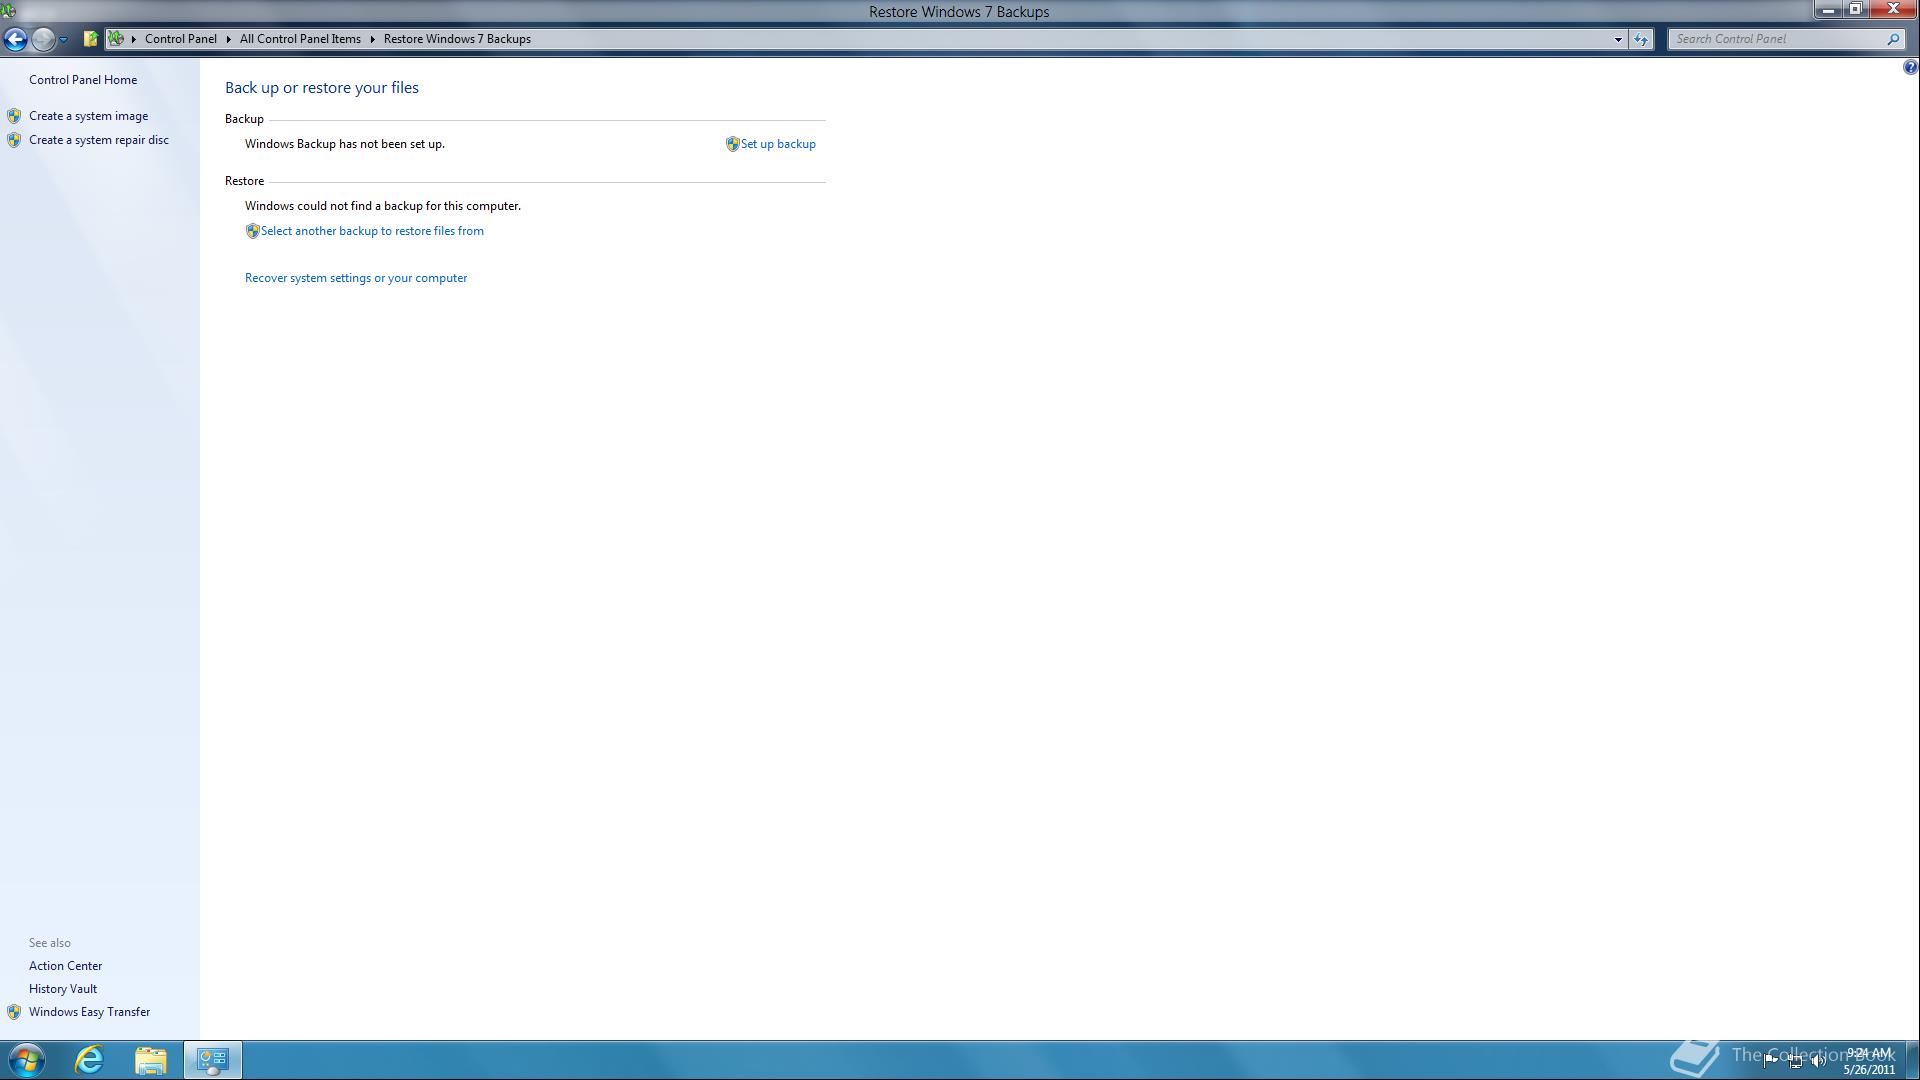Image resolution: width=1920 pixels, height=1080 pixels.
Task: Open Windows Explorer from taskbar
Action: tap(151, 1060)
